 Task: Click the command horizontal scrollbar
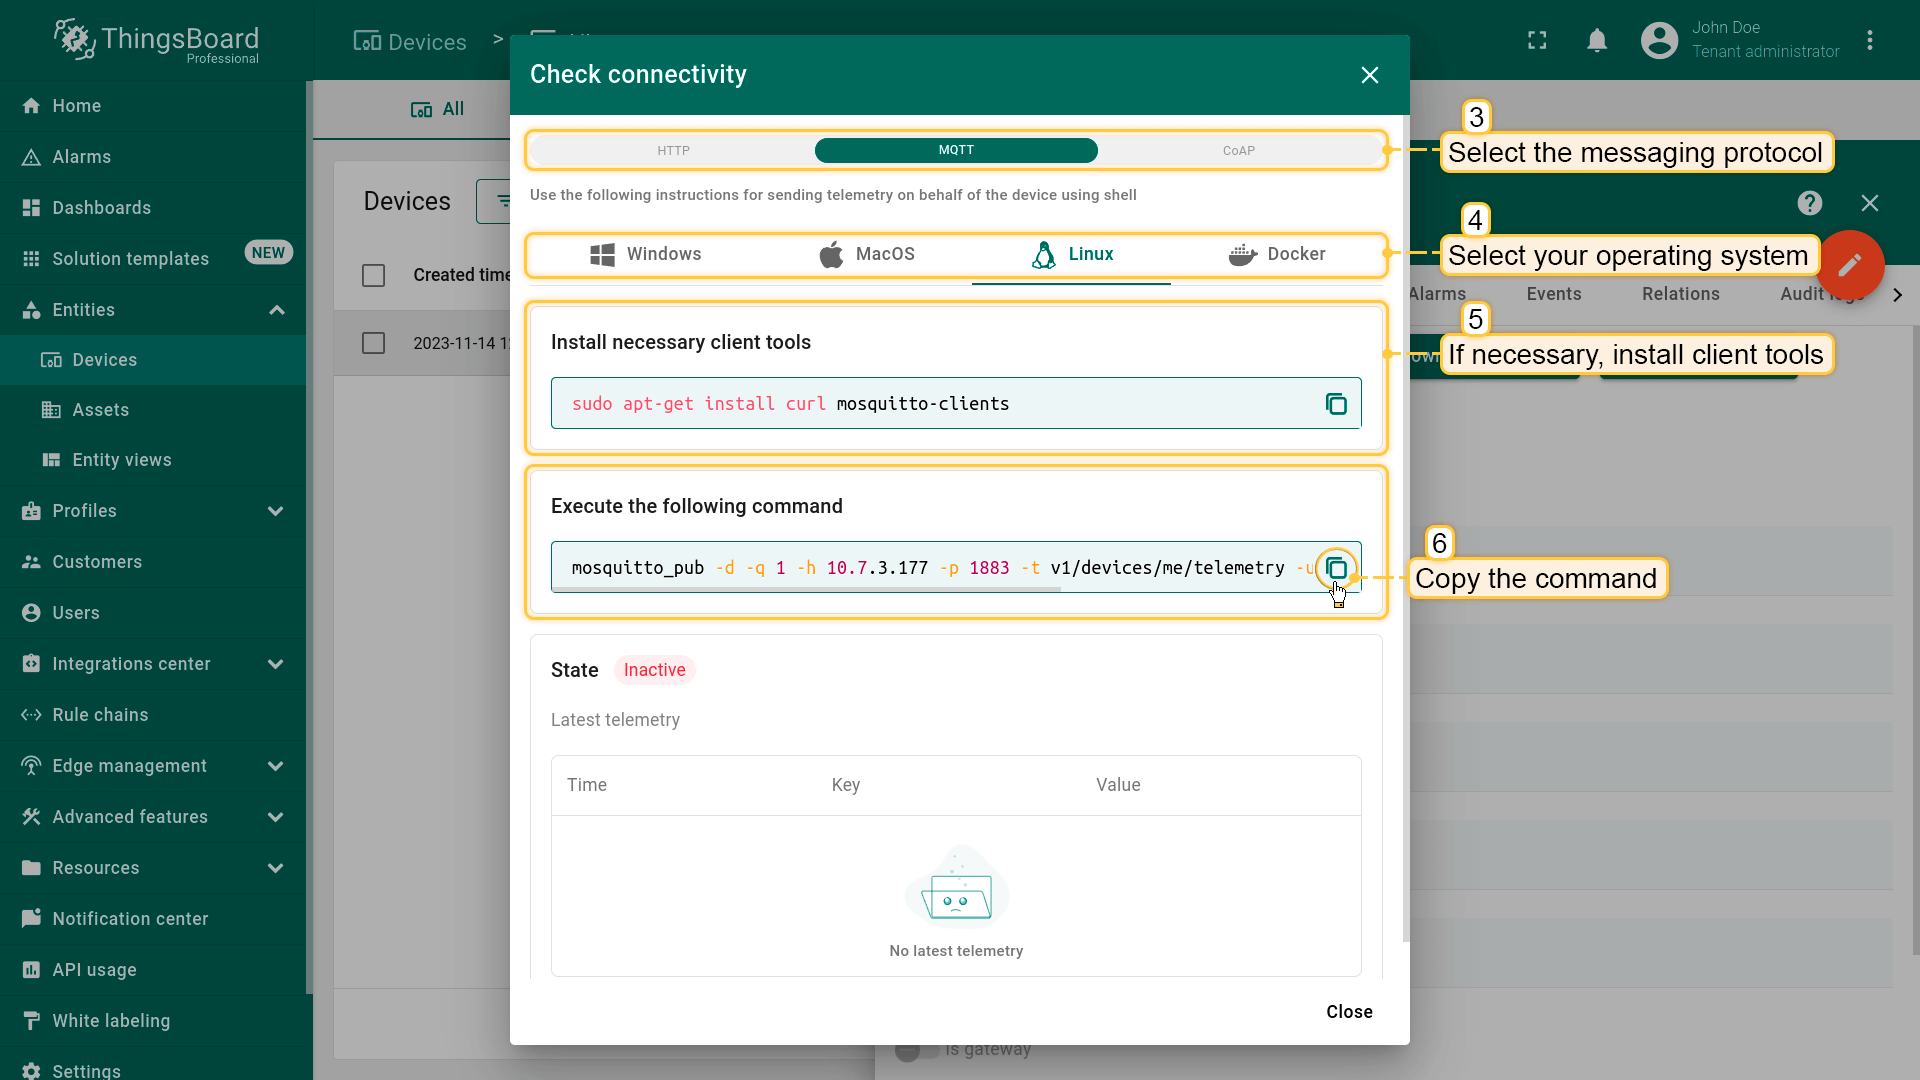point(806,590)
